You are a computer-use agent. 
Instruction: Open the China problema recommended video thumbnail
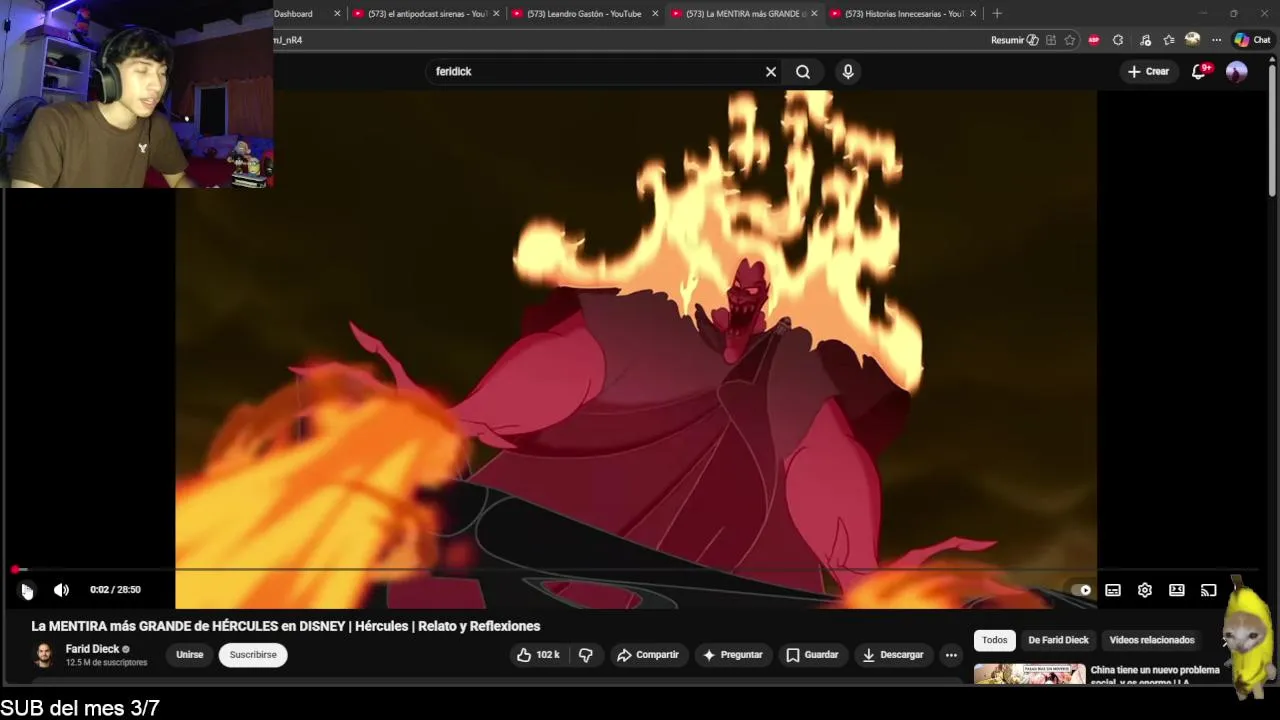(1030, 673)
